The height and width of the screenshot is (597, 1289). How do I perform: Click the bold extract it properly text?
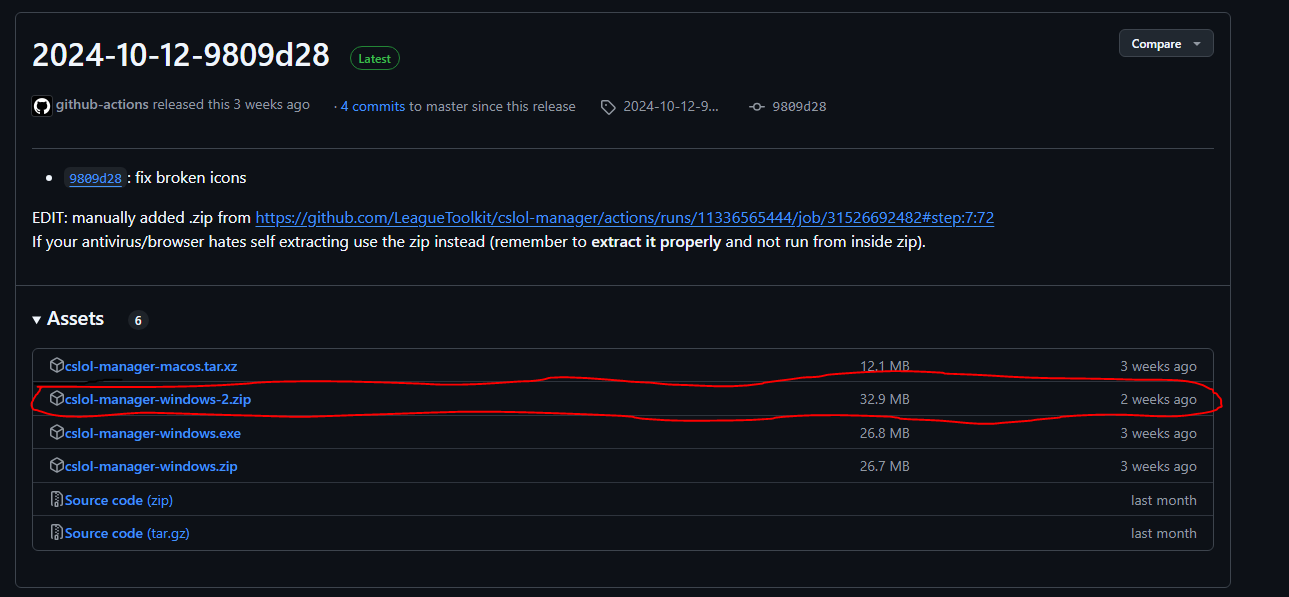656,242
